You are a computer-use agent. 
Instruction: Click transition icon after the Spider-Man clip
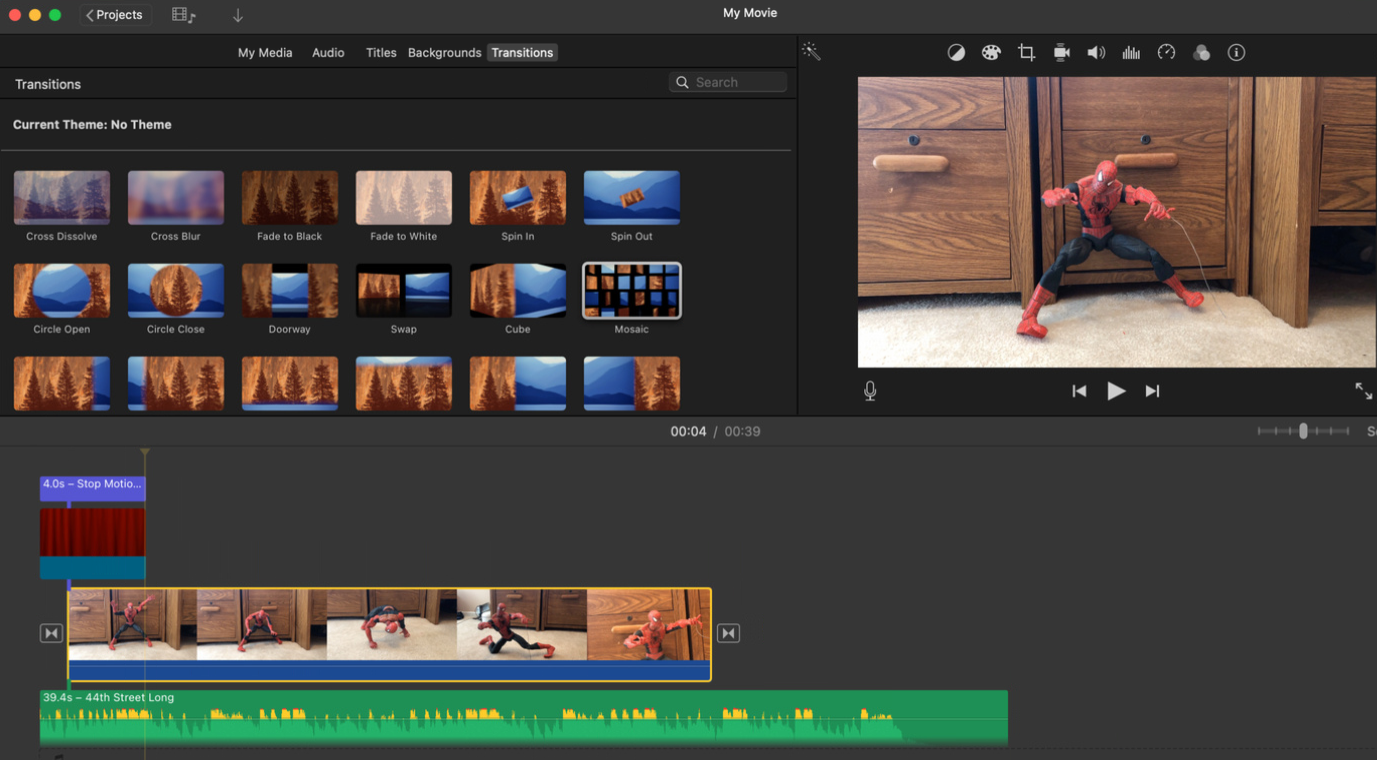coord(728,633)
